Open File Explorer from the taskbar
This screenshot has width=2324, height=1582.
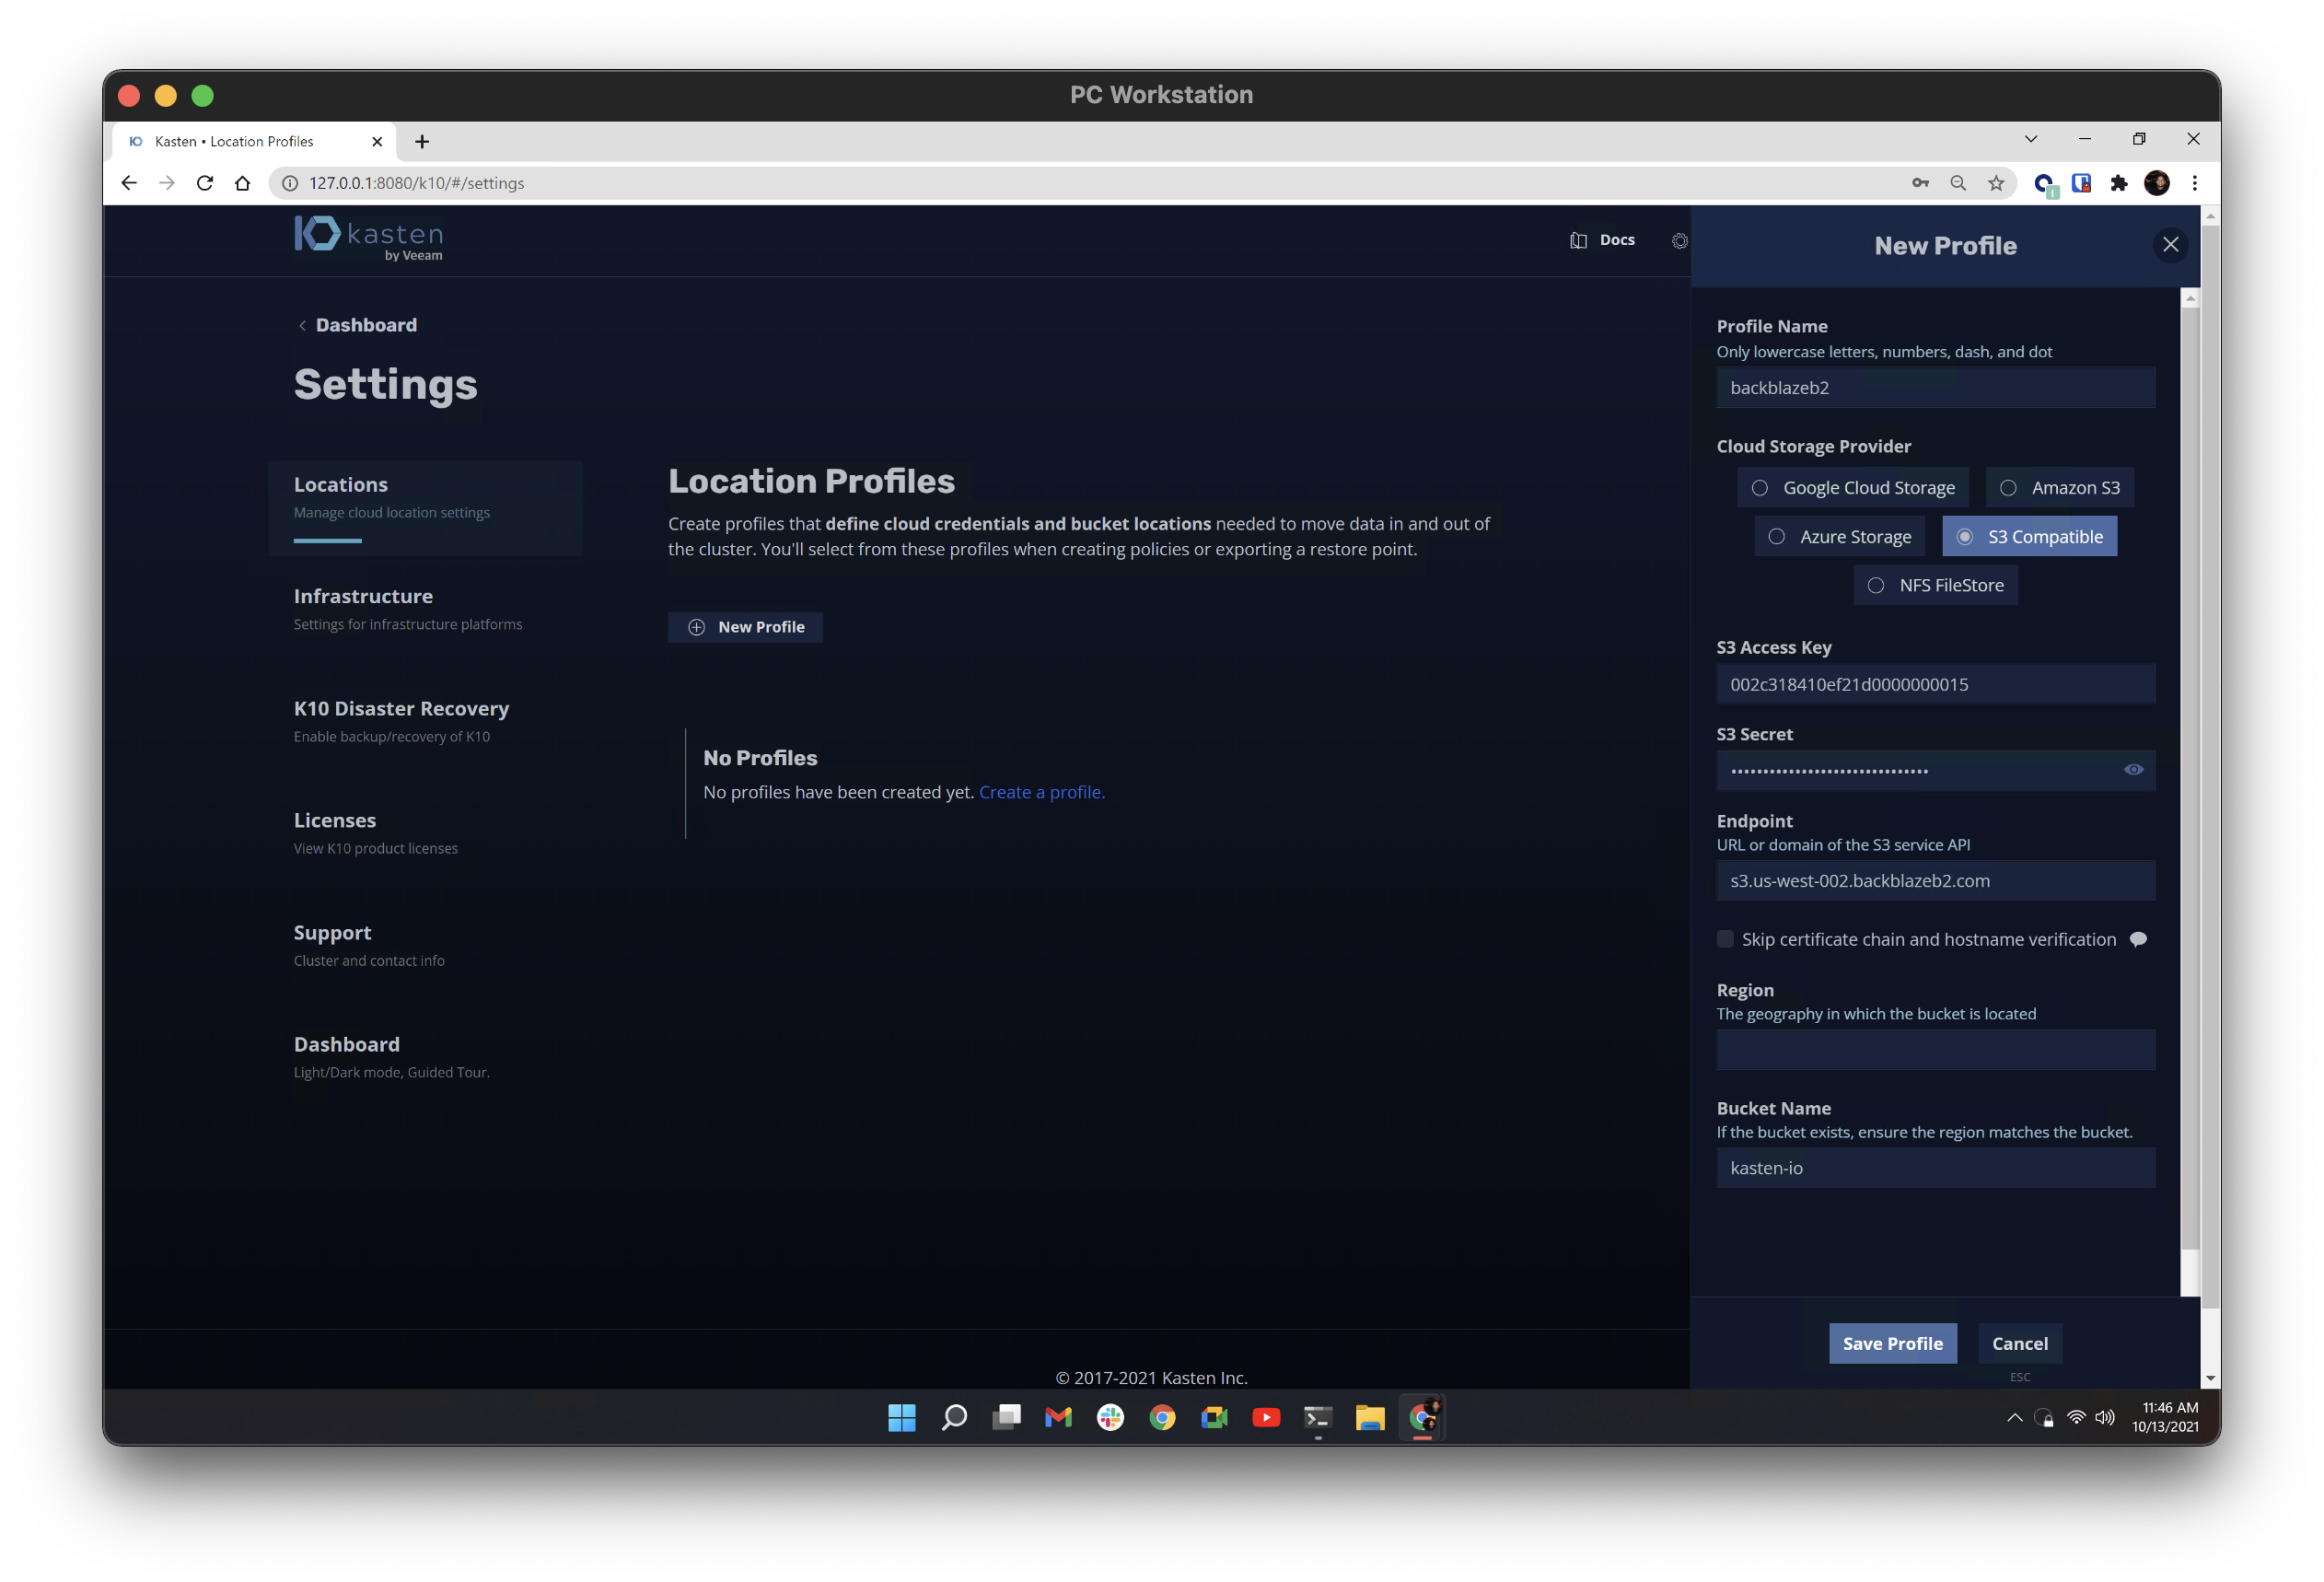1370,1417
